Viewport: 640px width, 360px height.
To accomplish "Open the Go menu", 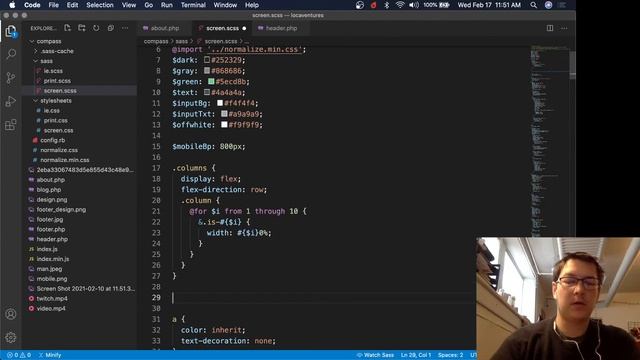I will click(x=149, y=5).
